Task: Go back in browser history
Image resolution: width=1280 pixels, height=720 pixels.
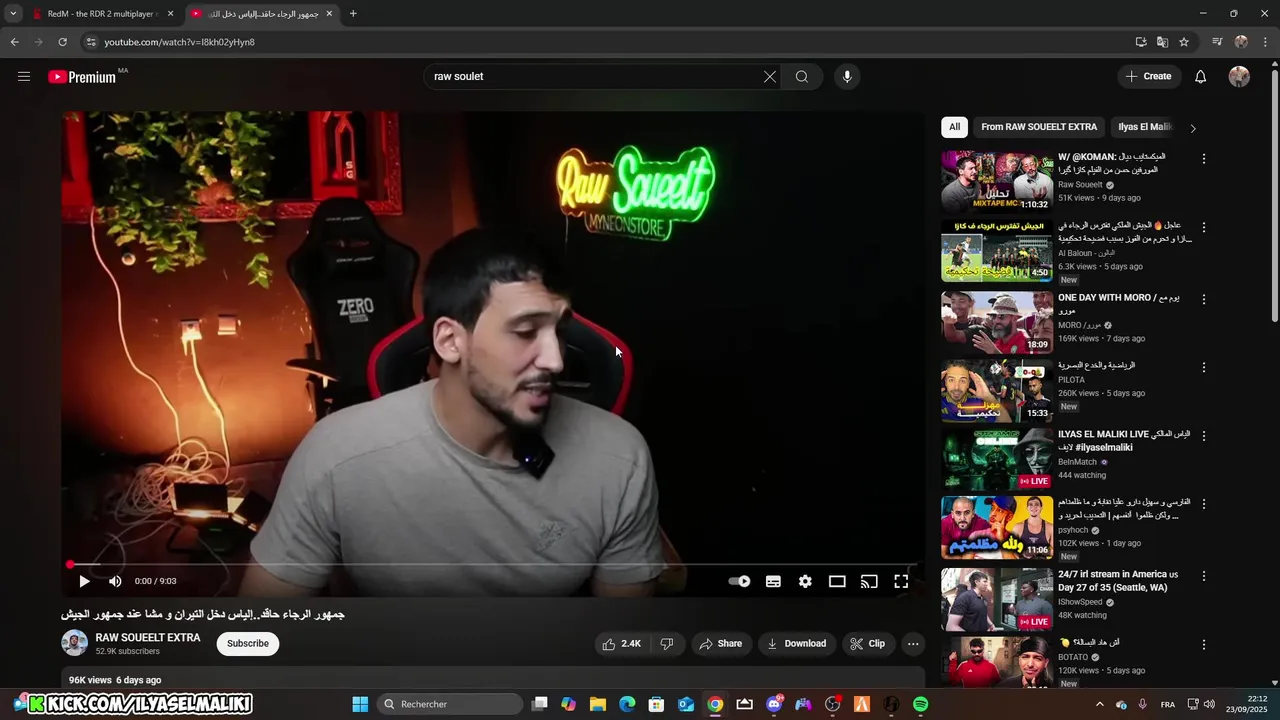Action: pyautogui.click(x=14, y=42)
